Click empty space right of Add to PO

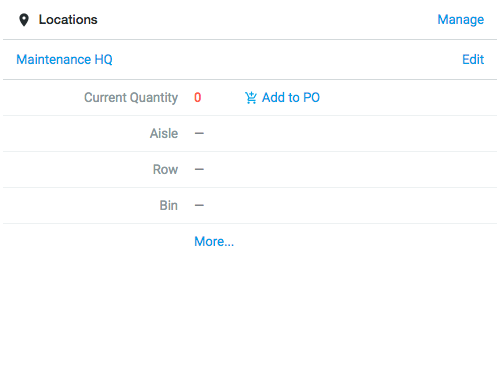[x=407, y=98]
